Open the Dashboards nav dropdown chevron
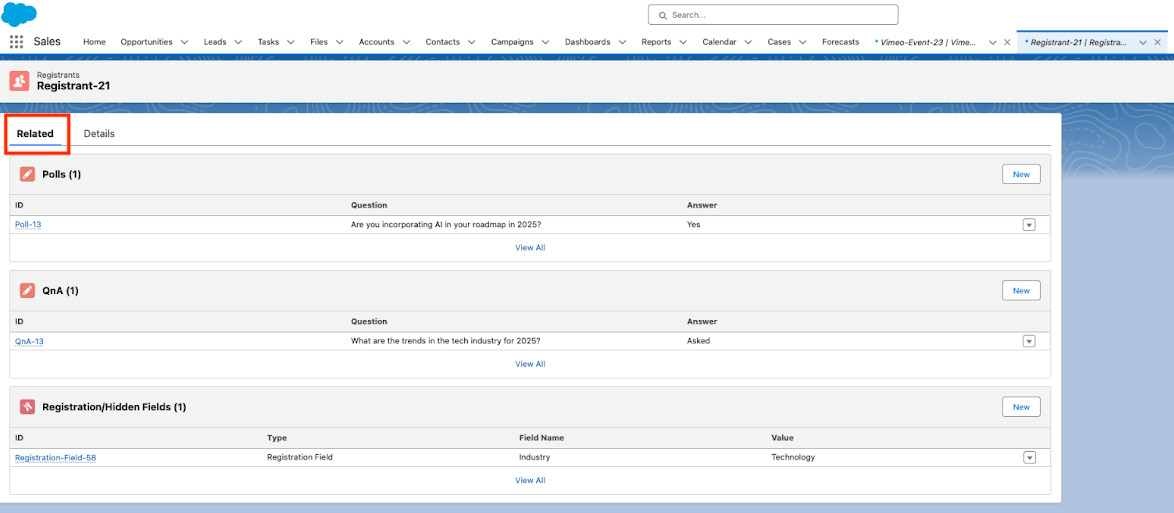Viewport: 1174px width, 513px height. (x=621, y=43)
